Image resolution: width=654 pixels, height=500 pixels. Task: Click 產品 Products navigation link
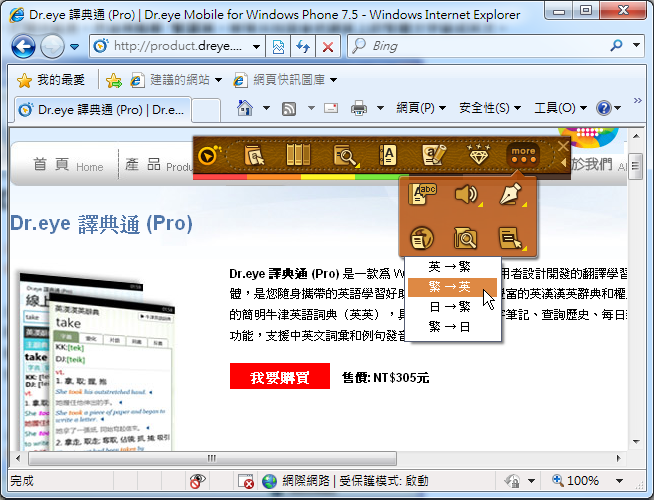158,165
